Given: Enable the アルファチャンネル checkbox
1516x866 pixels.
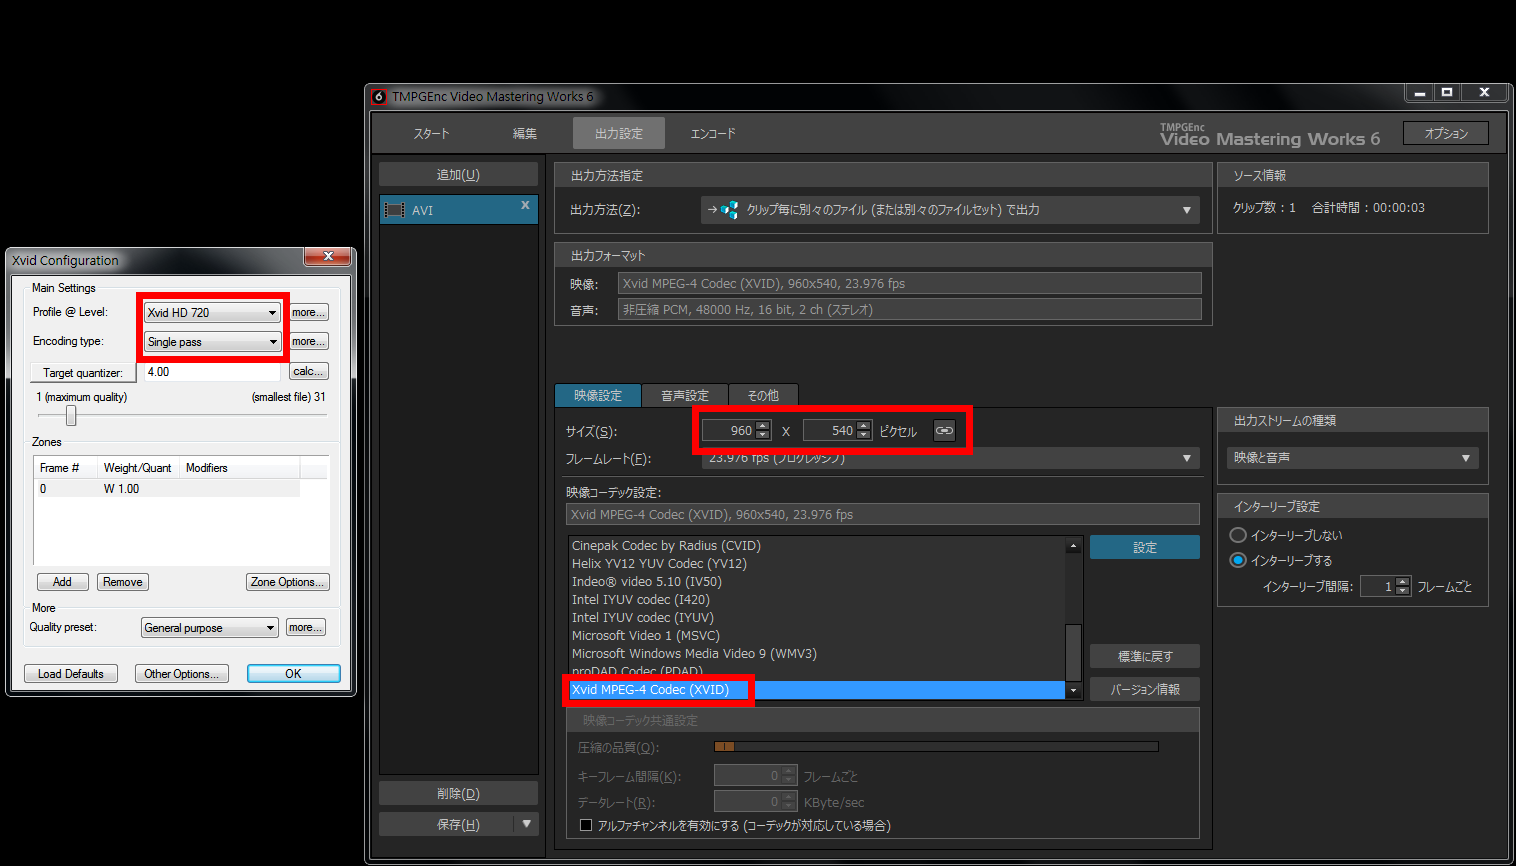Looking at the screenshot, I should click(x=586, y=825).
